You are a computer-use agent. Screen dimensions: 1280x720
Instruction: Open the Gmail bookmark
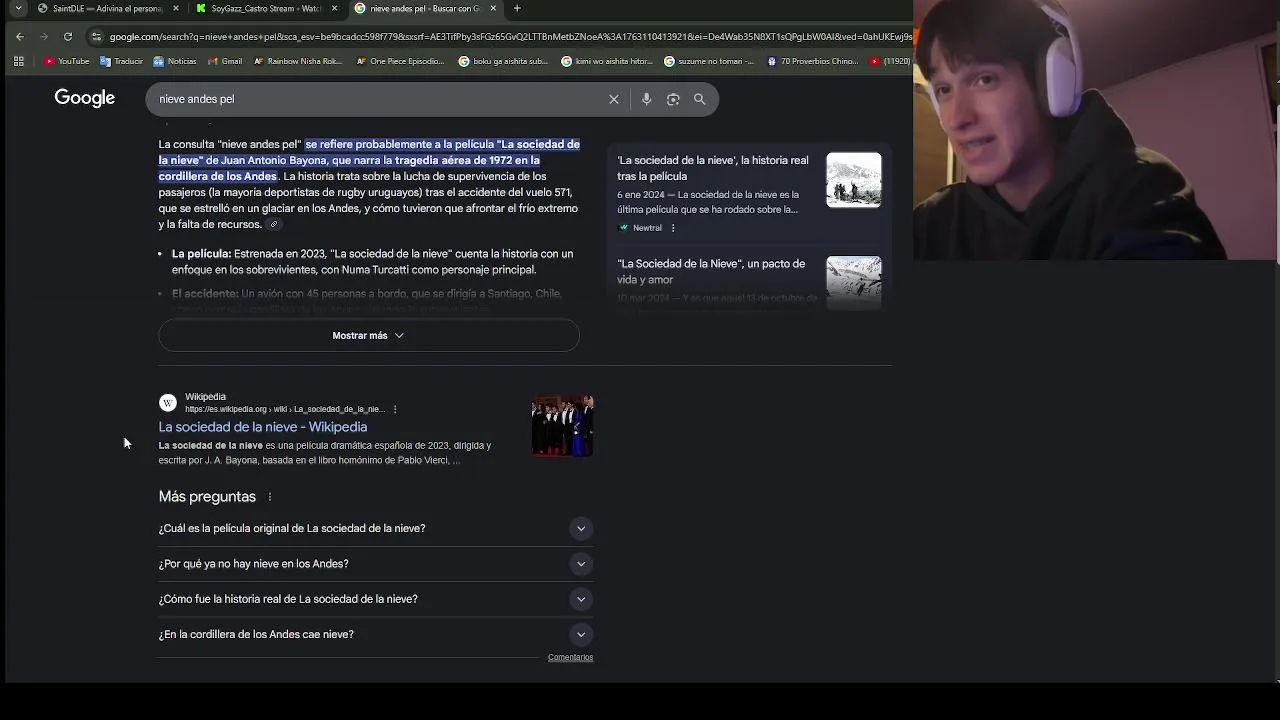tap(225, 61)
